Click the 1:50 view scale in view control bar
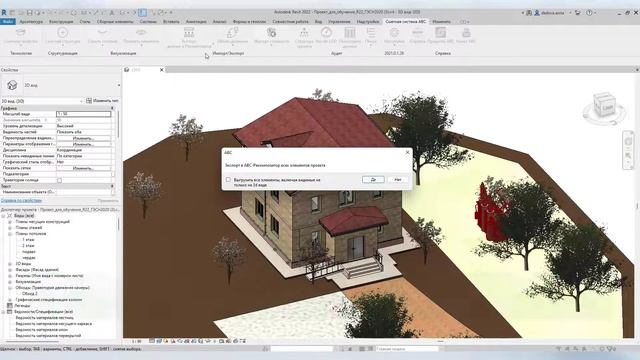Viewport: 640px width, 360px height. (x=136, y=341)
